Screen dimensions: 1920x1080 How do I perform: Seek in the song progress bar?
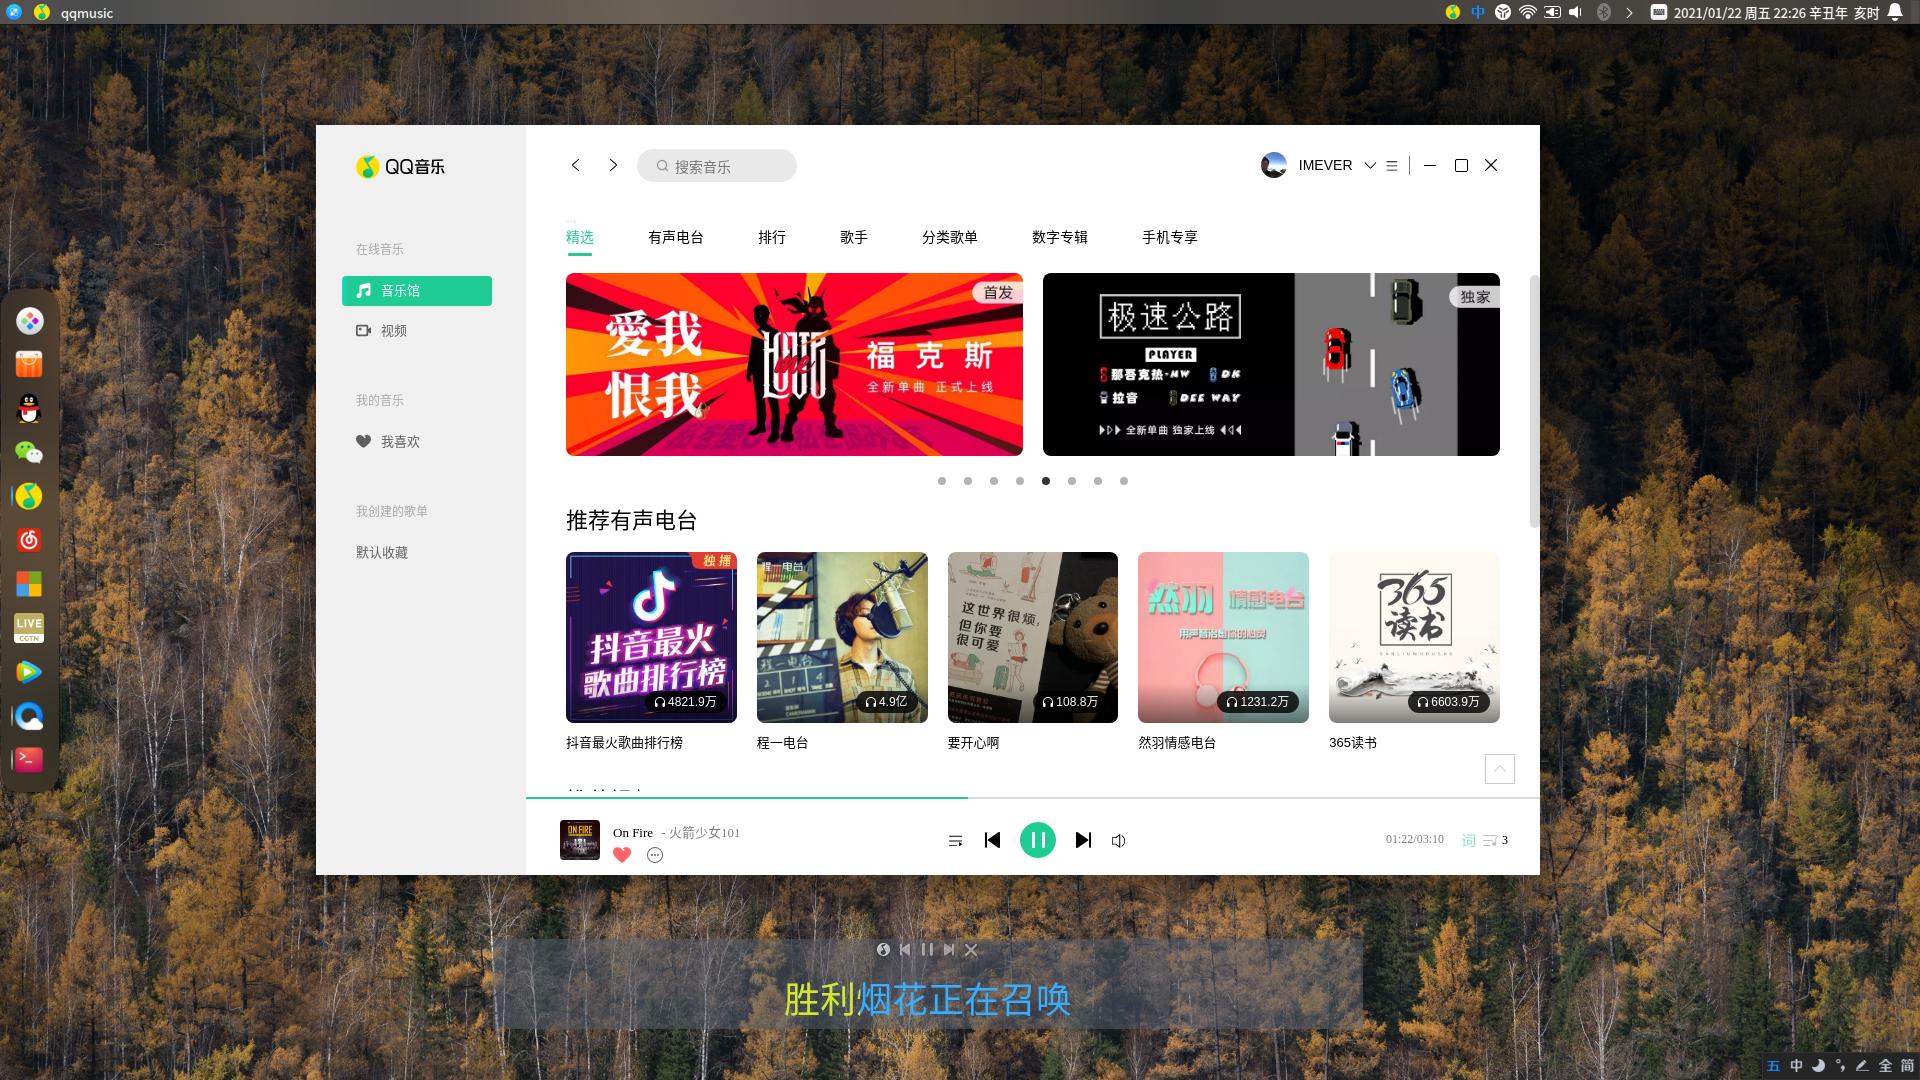click(1033, 798)
